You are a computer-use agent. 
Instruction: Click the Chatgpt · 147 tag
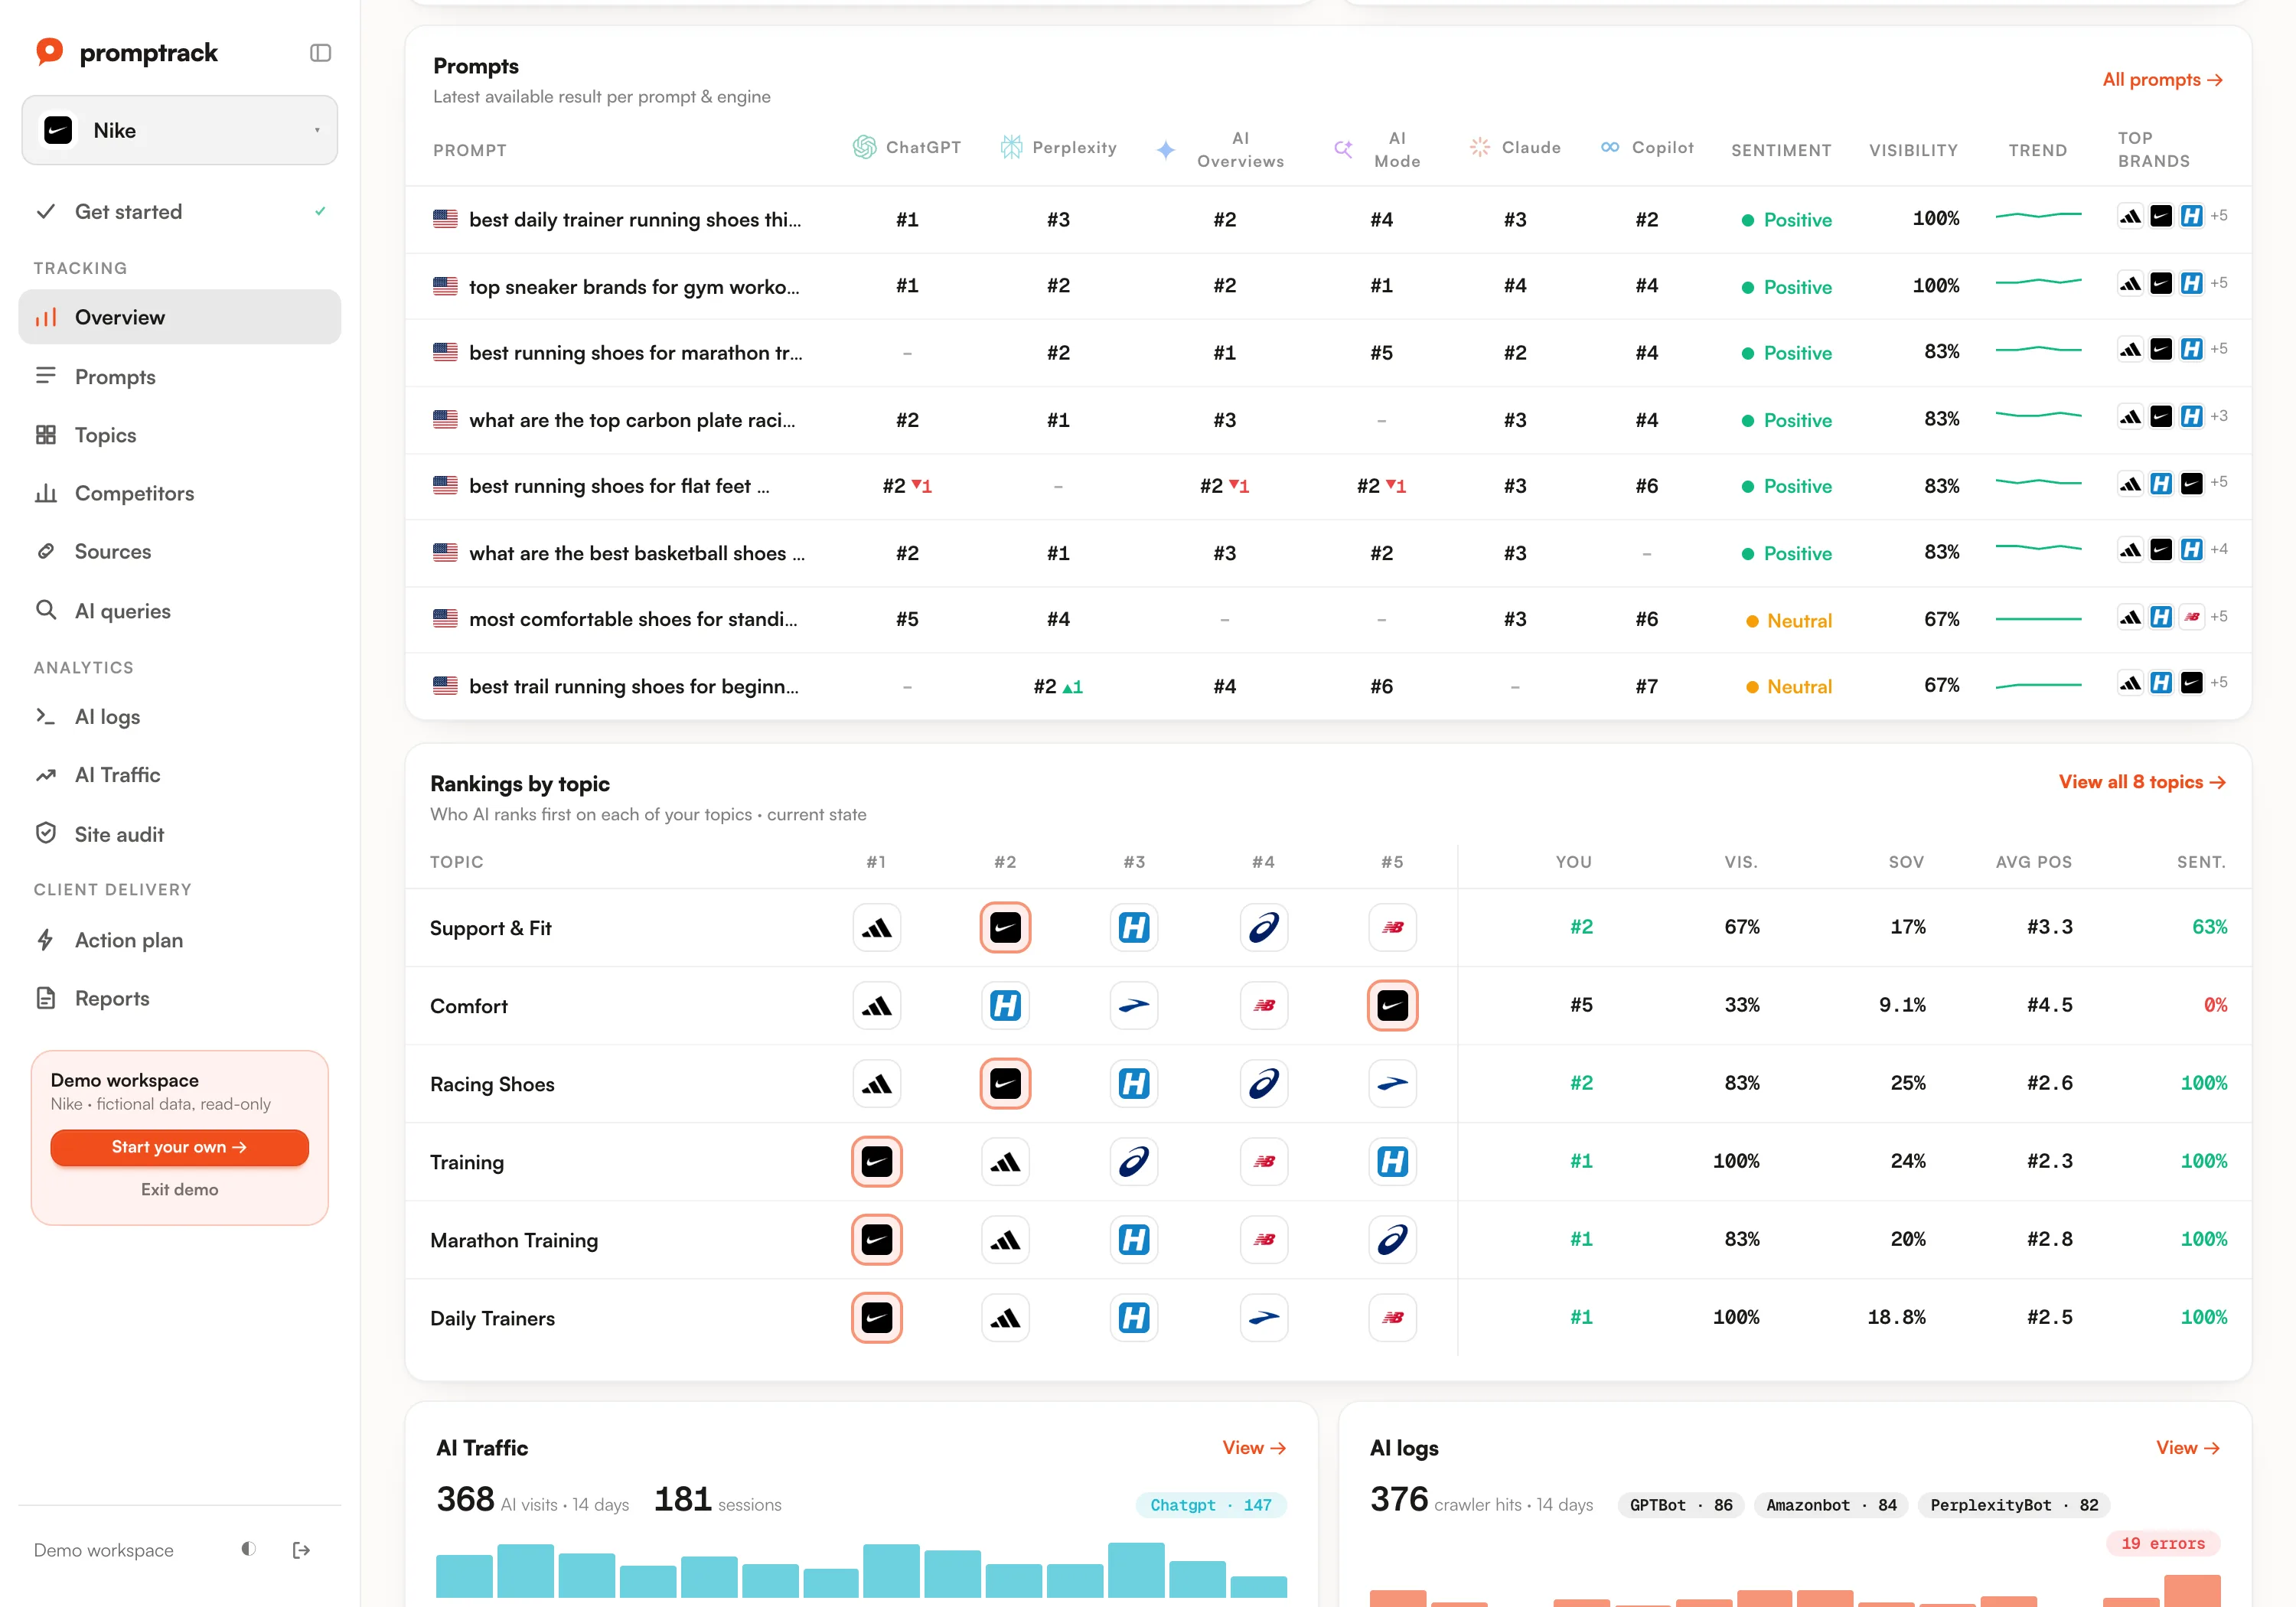click(x=1211, y=1505)
